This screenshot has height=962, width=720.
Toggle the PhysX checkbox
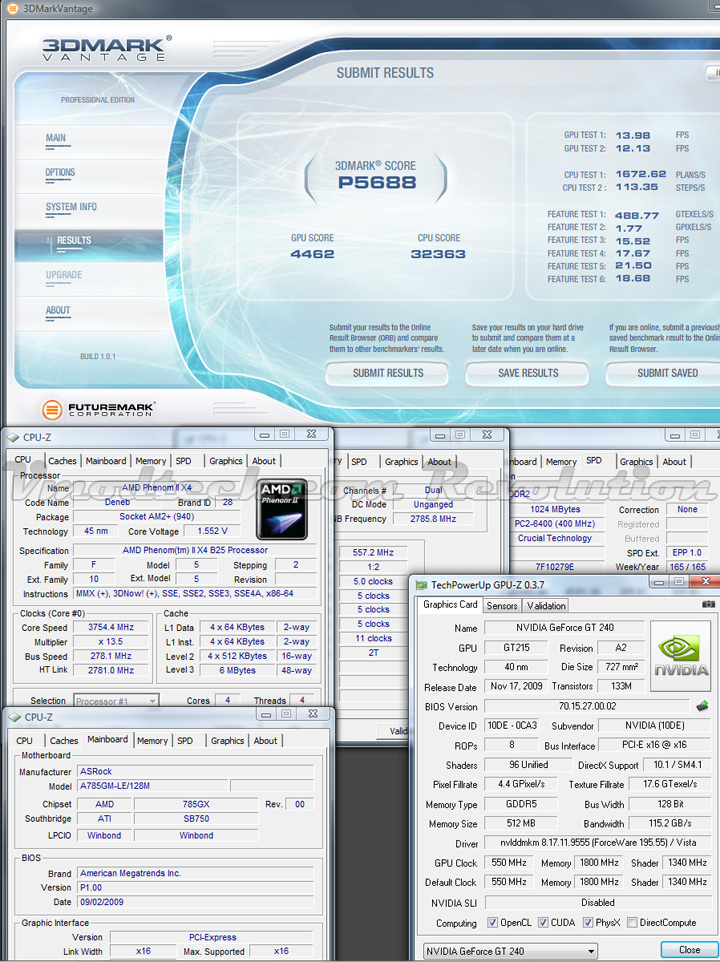tap(588, 923)
